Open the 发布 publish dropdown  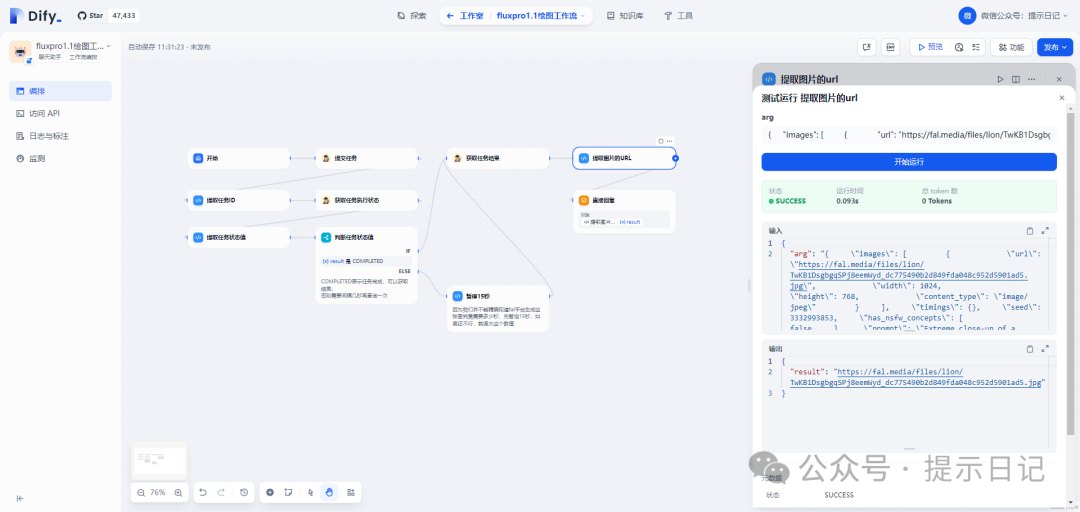tap(1054, 47)
